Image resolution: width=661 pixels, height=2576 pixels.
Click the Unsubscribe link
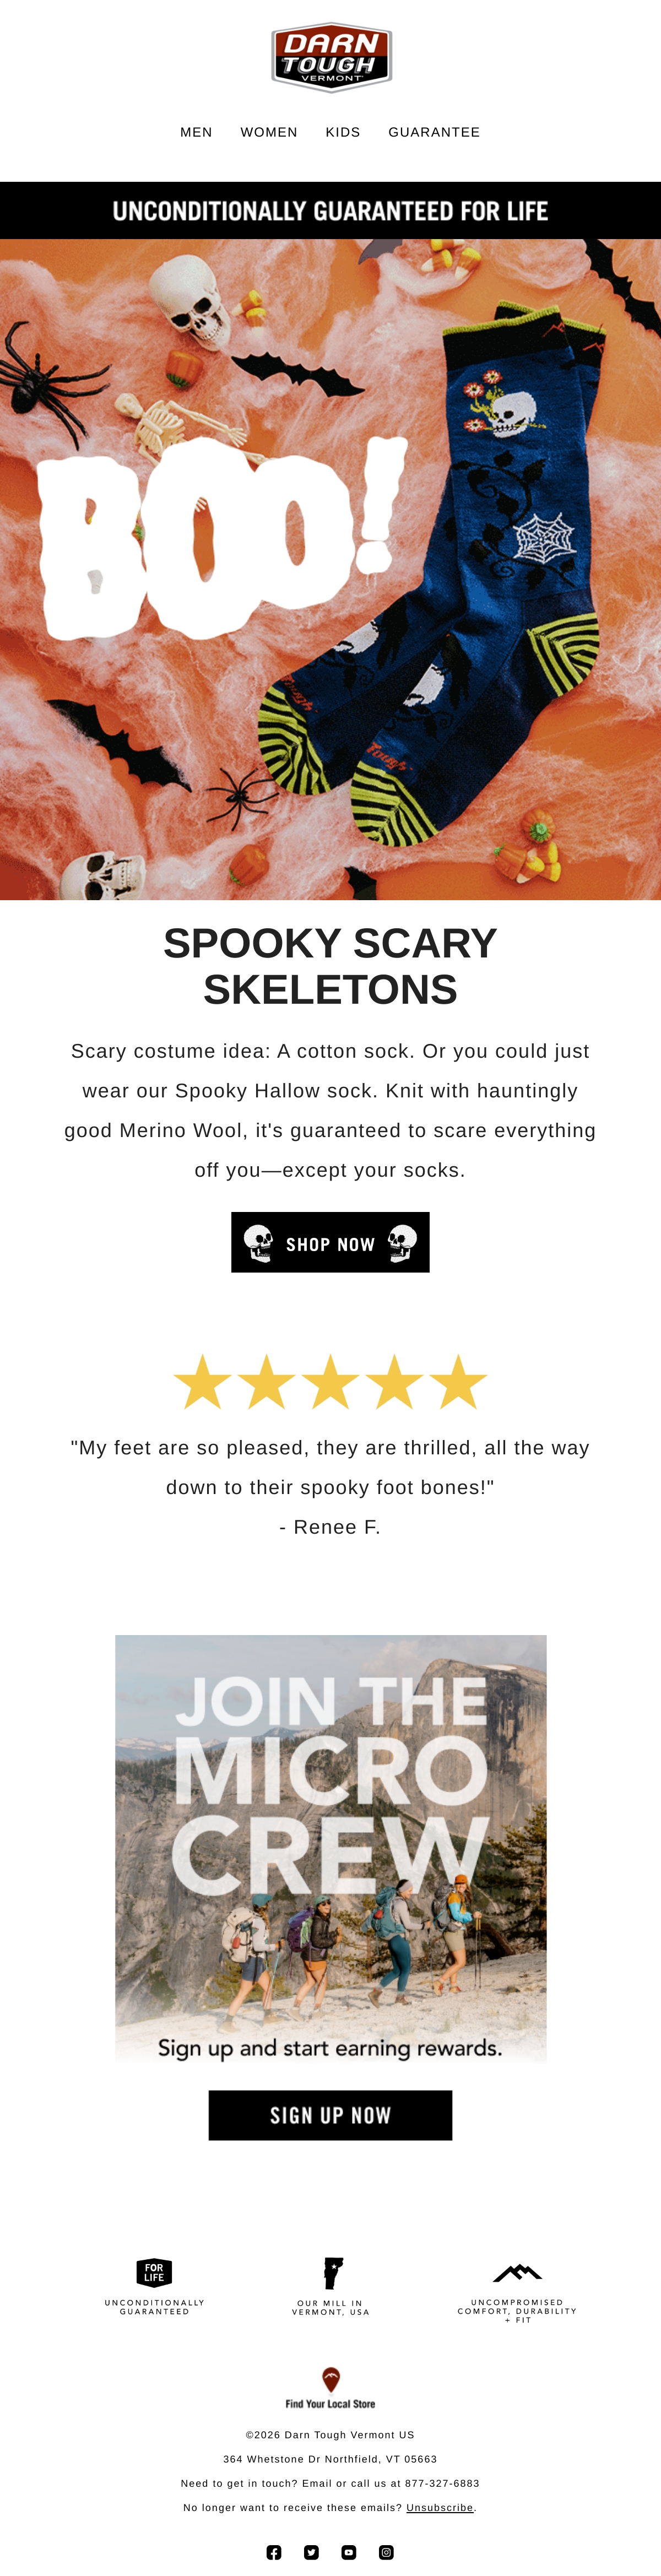440,2507
